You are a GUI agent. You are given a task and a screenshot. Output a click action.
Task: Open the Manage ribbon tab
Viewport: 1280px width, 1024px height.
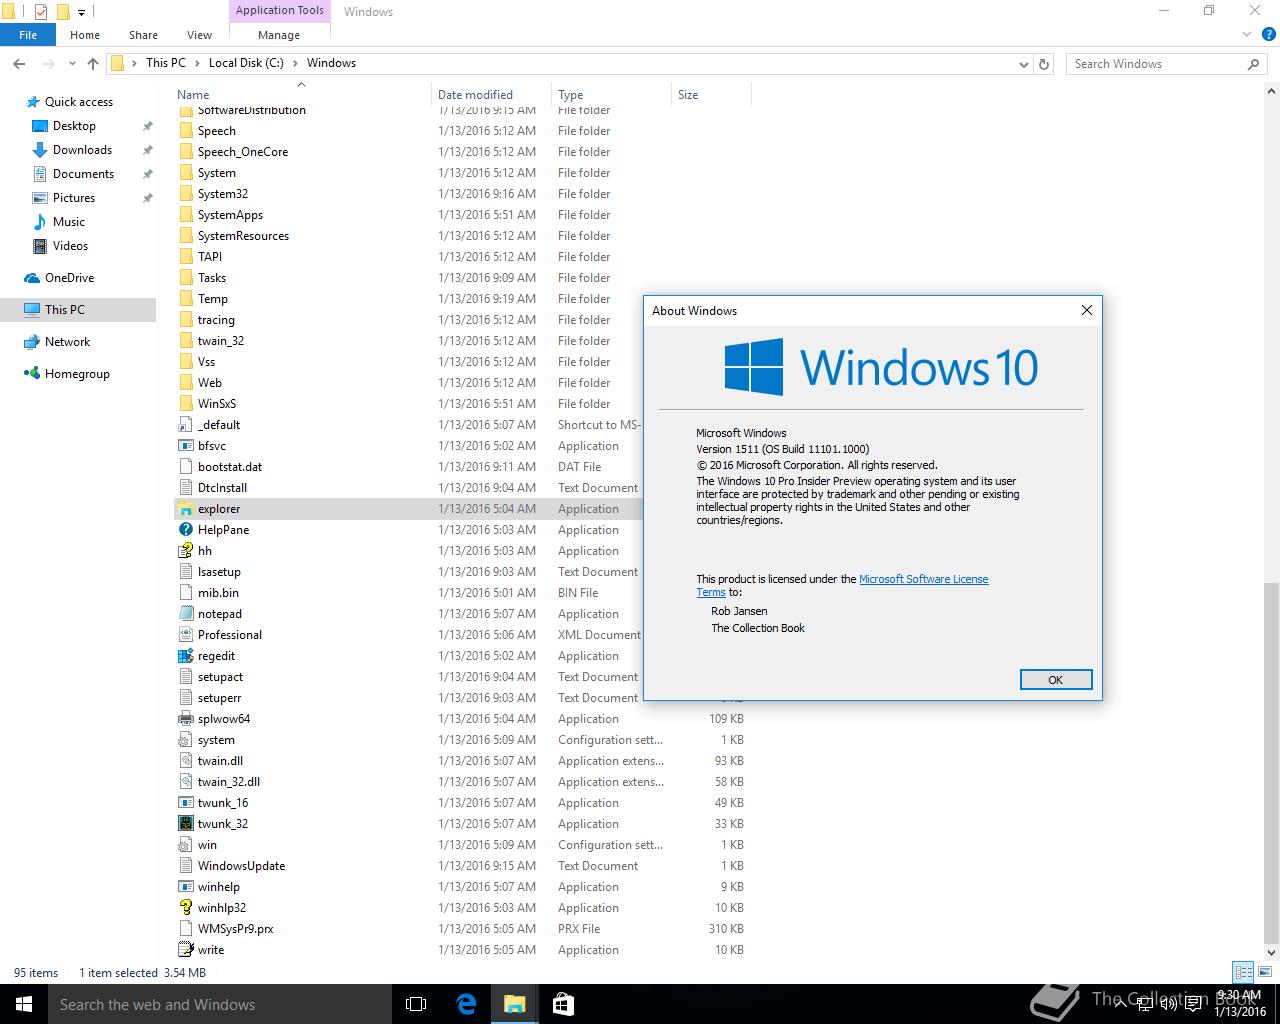point(279,35)
